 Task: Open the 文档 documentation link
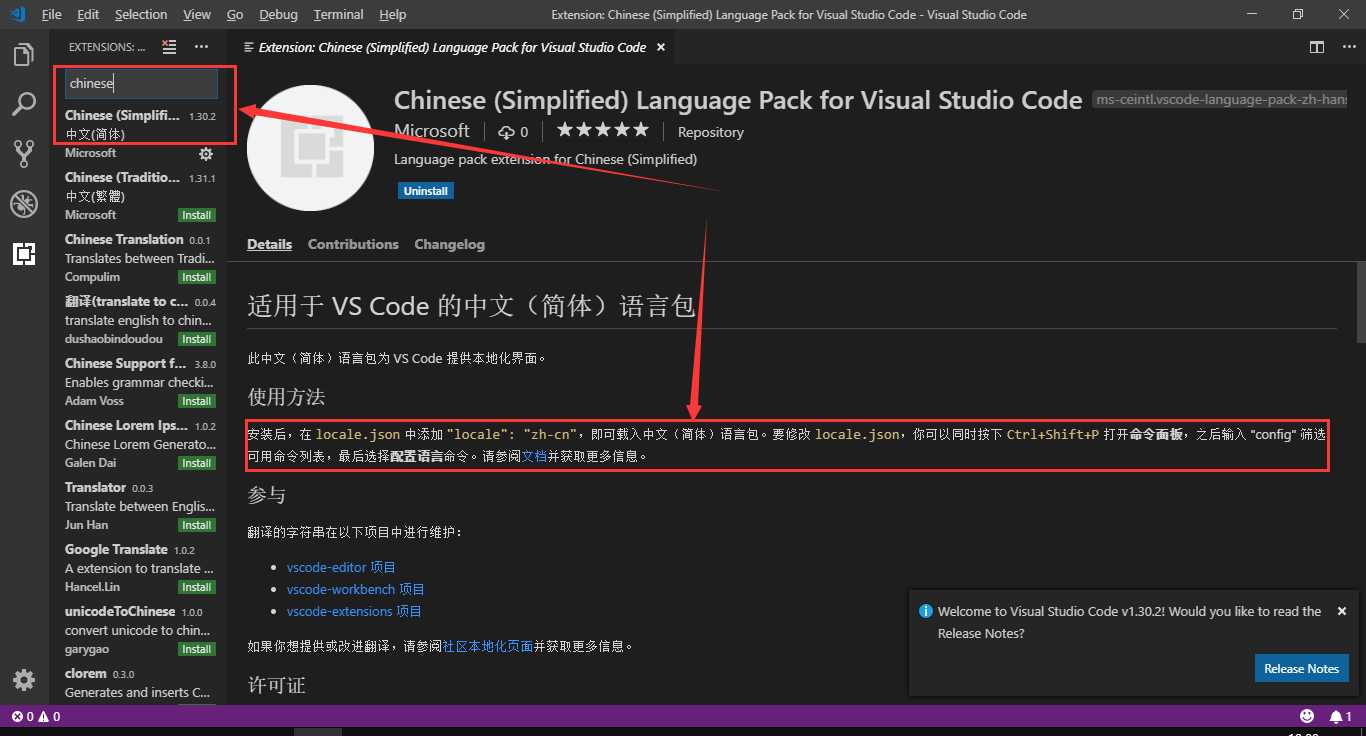534,456
